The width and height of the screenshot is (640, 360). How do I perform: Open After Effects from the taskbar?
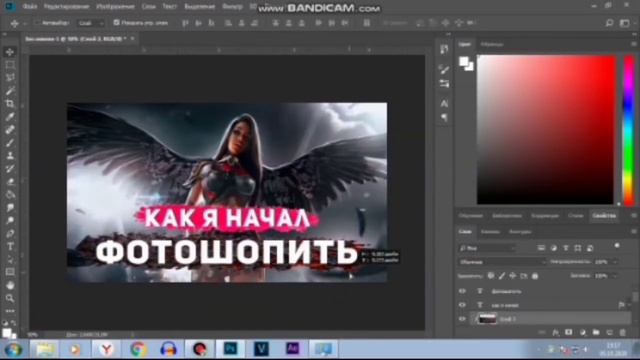pyautogui.click(x=293, y=349)
